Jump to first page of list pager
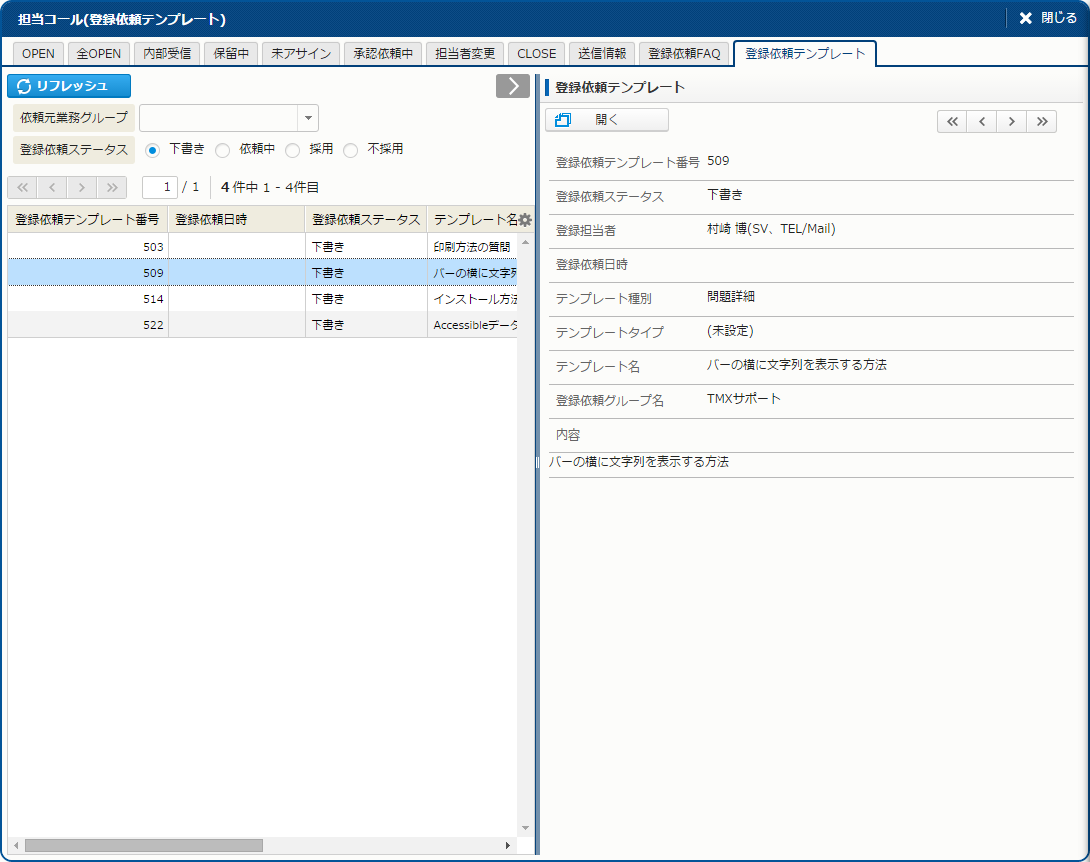The width and height of the screenshot is (1090, 862). pos(22,187)
